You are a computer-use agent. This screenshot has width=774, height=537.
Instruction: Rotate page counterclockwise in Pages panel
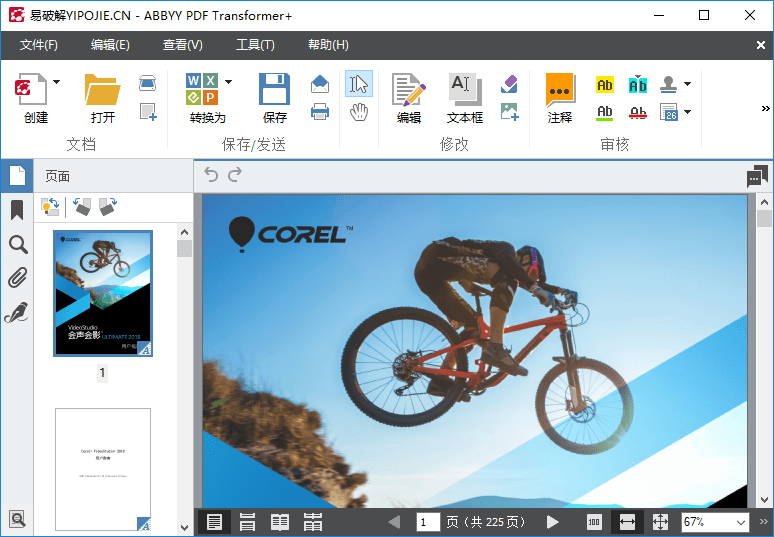[x=82, y=206]
